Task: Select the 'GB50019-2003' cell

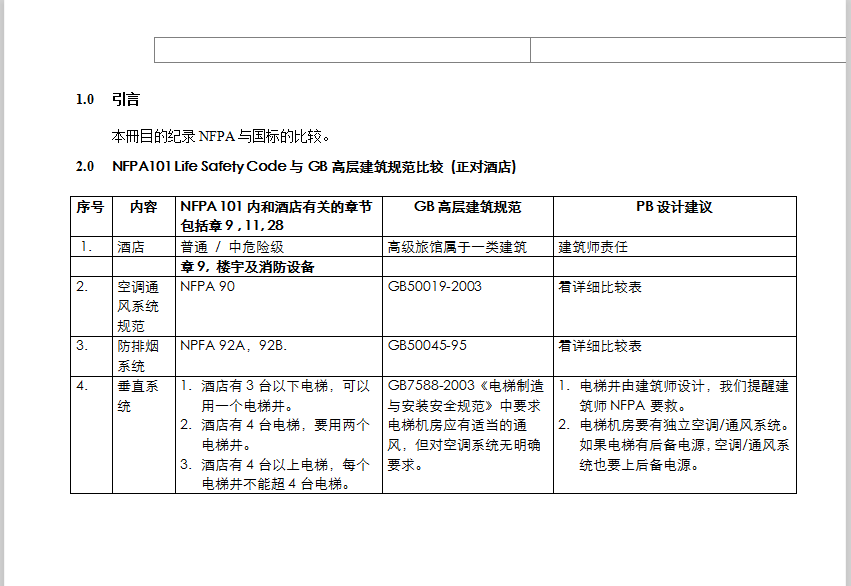Action: [x=434, y=286]
